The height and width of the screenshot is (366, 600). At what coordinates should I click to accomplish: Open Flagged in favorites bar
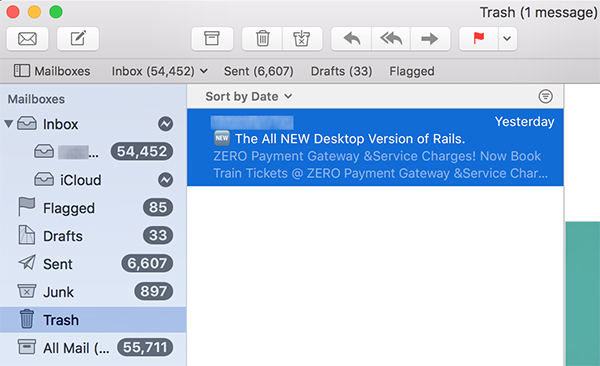click(412, 71)
